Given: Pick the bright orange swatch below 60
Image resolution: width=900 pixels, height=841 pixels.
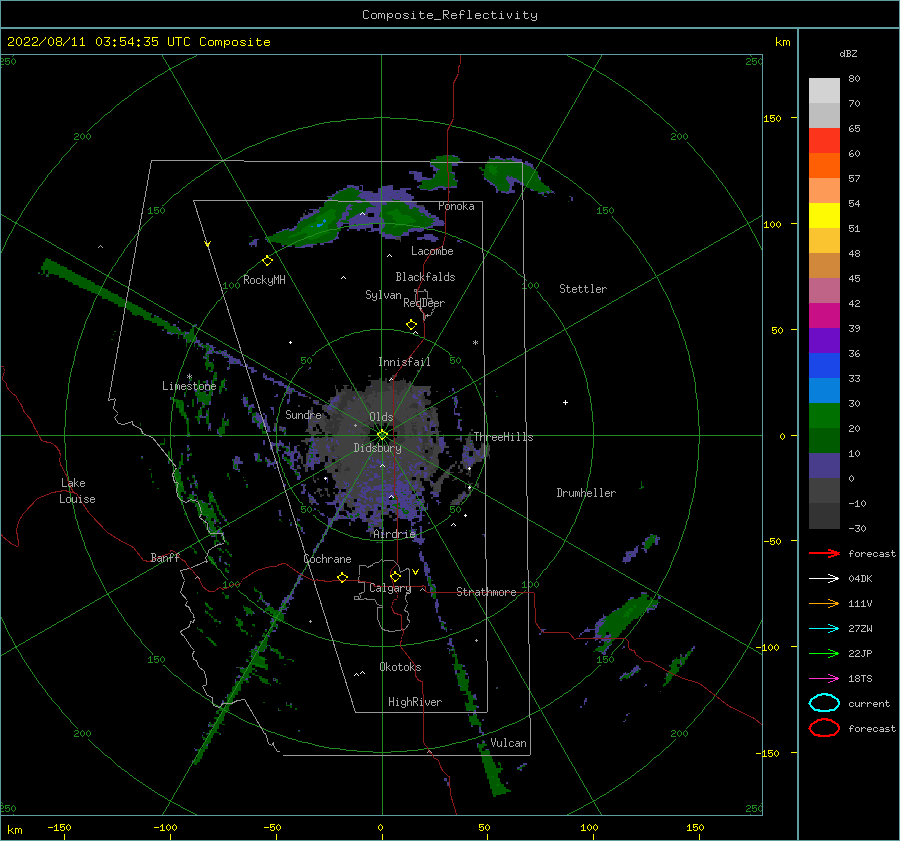Looking at the screenshot, I should coord(824,165).
